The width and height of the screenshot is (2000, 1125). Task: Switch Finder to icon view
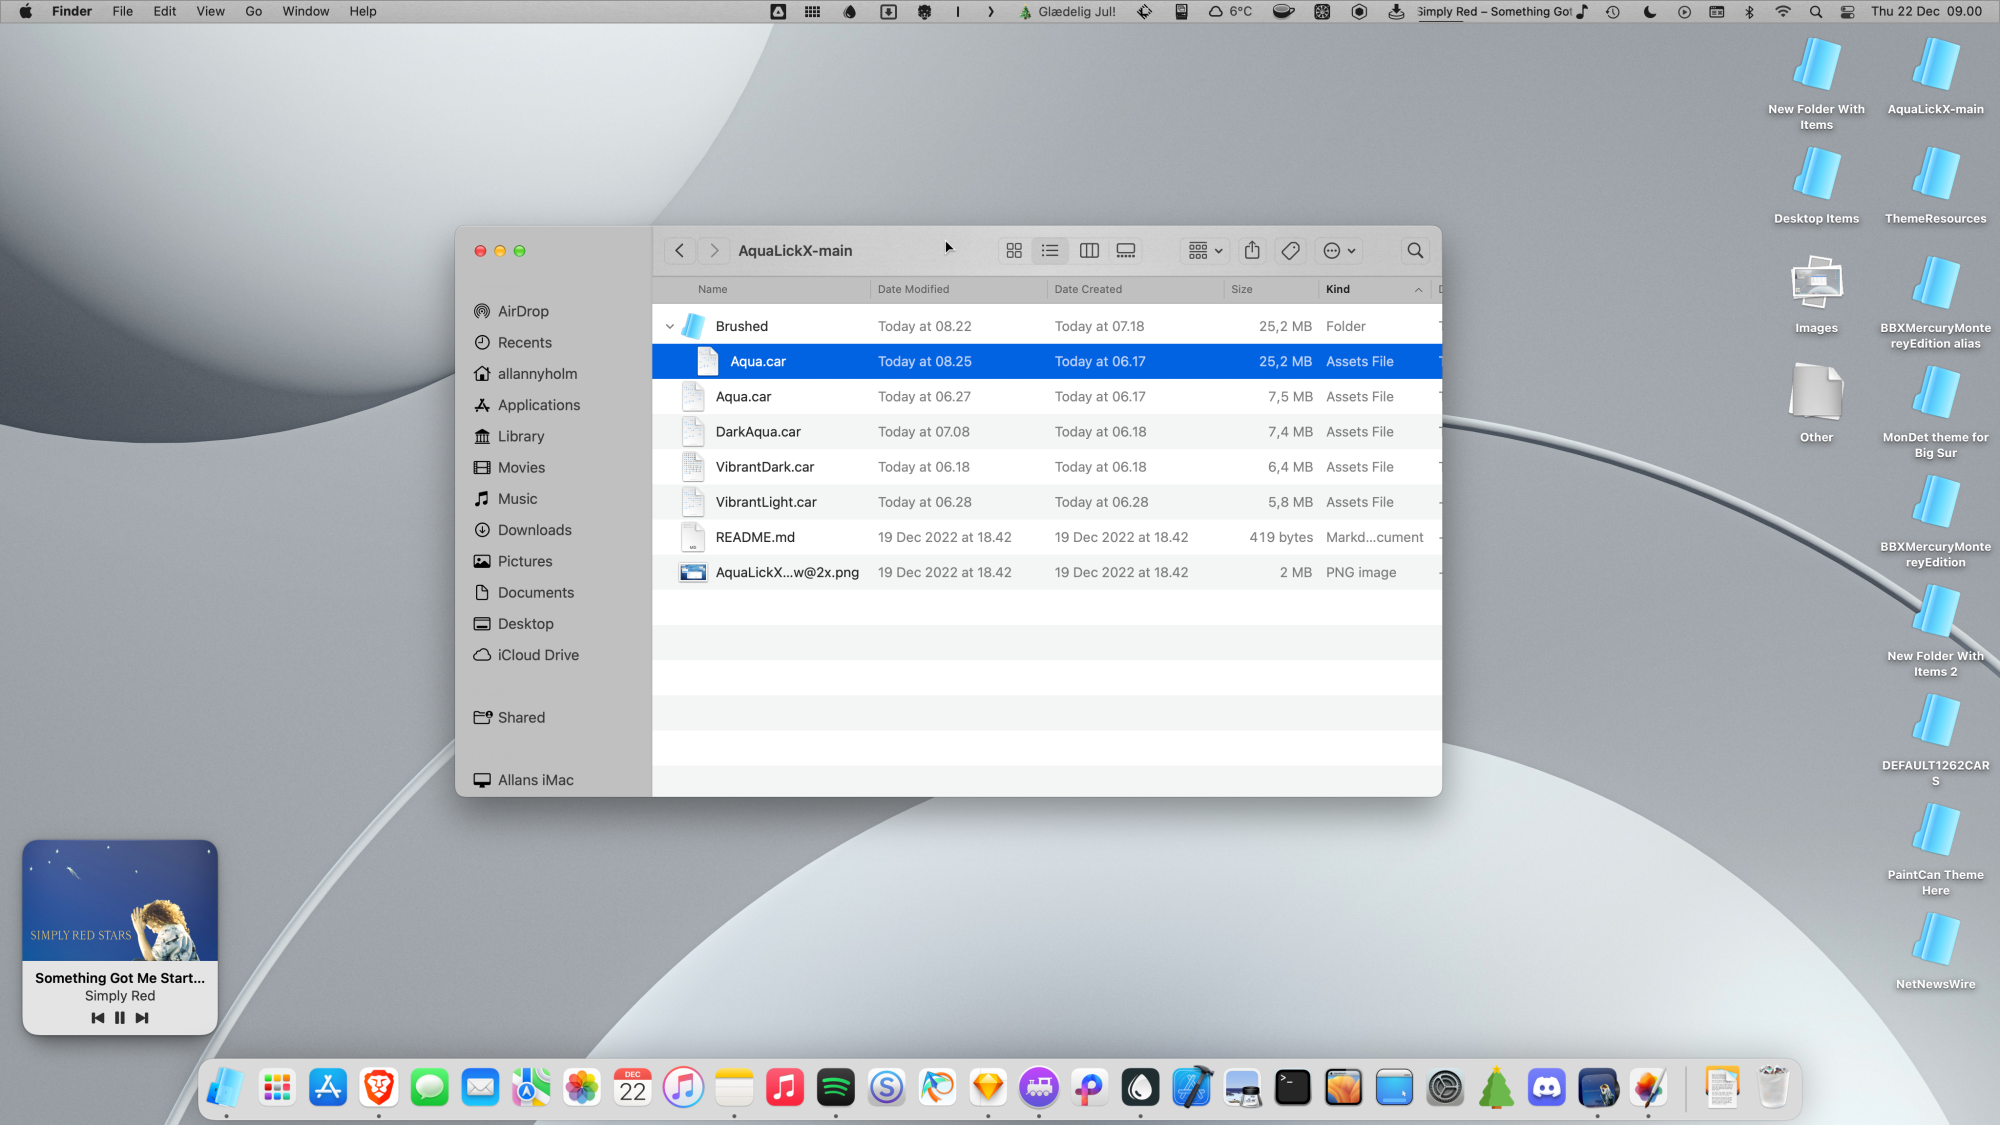[1014, 251]
